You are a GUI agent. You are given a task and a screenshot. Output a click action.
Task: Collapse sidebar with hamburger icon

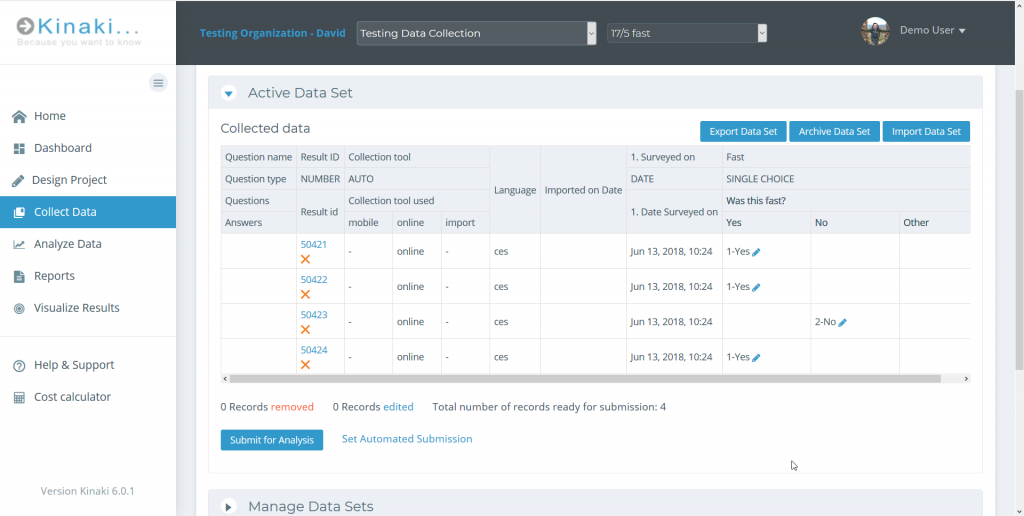(158, 83)
